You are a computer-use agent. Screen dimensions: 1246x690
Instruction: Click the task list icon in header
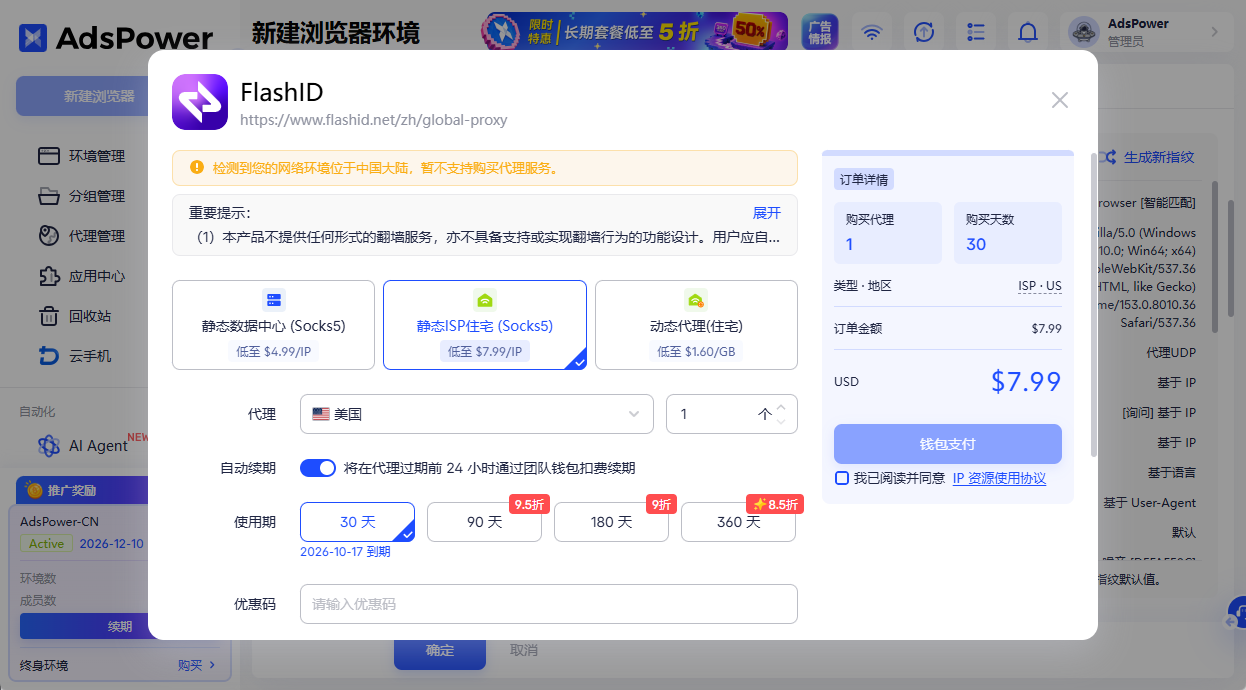coord(977,32)
